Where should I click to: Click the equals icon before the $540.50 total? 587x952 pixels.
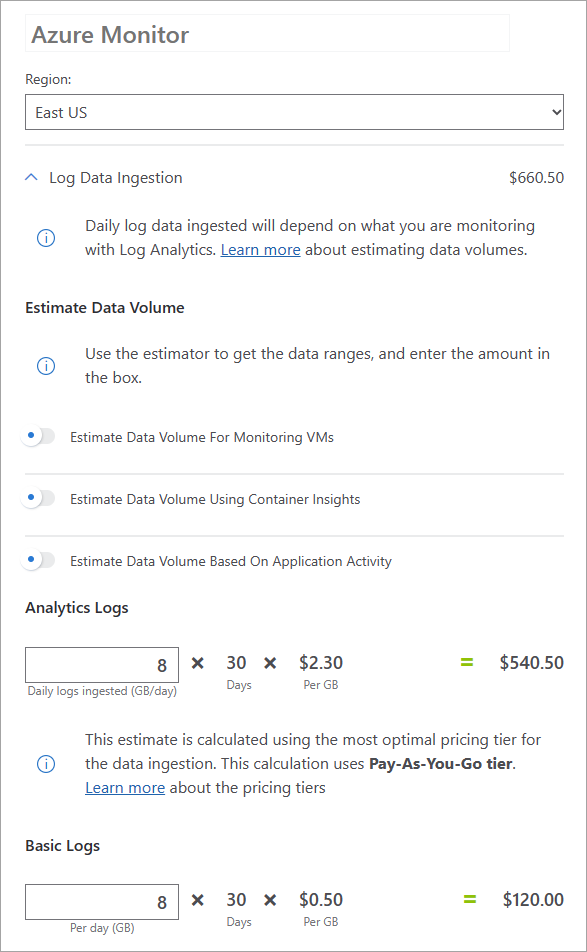pos(469,662)
